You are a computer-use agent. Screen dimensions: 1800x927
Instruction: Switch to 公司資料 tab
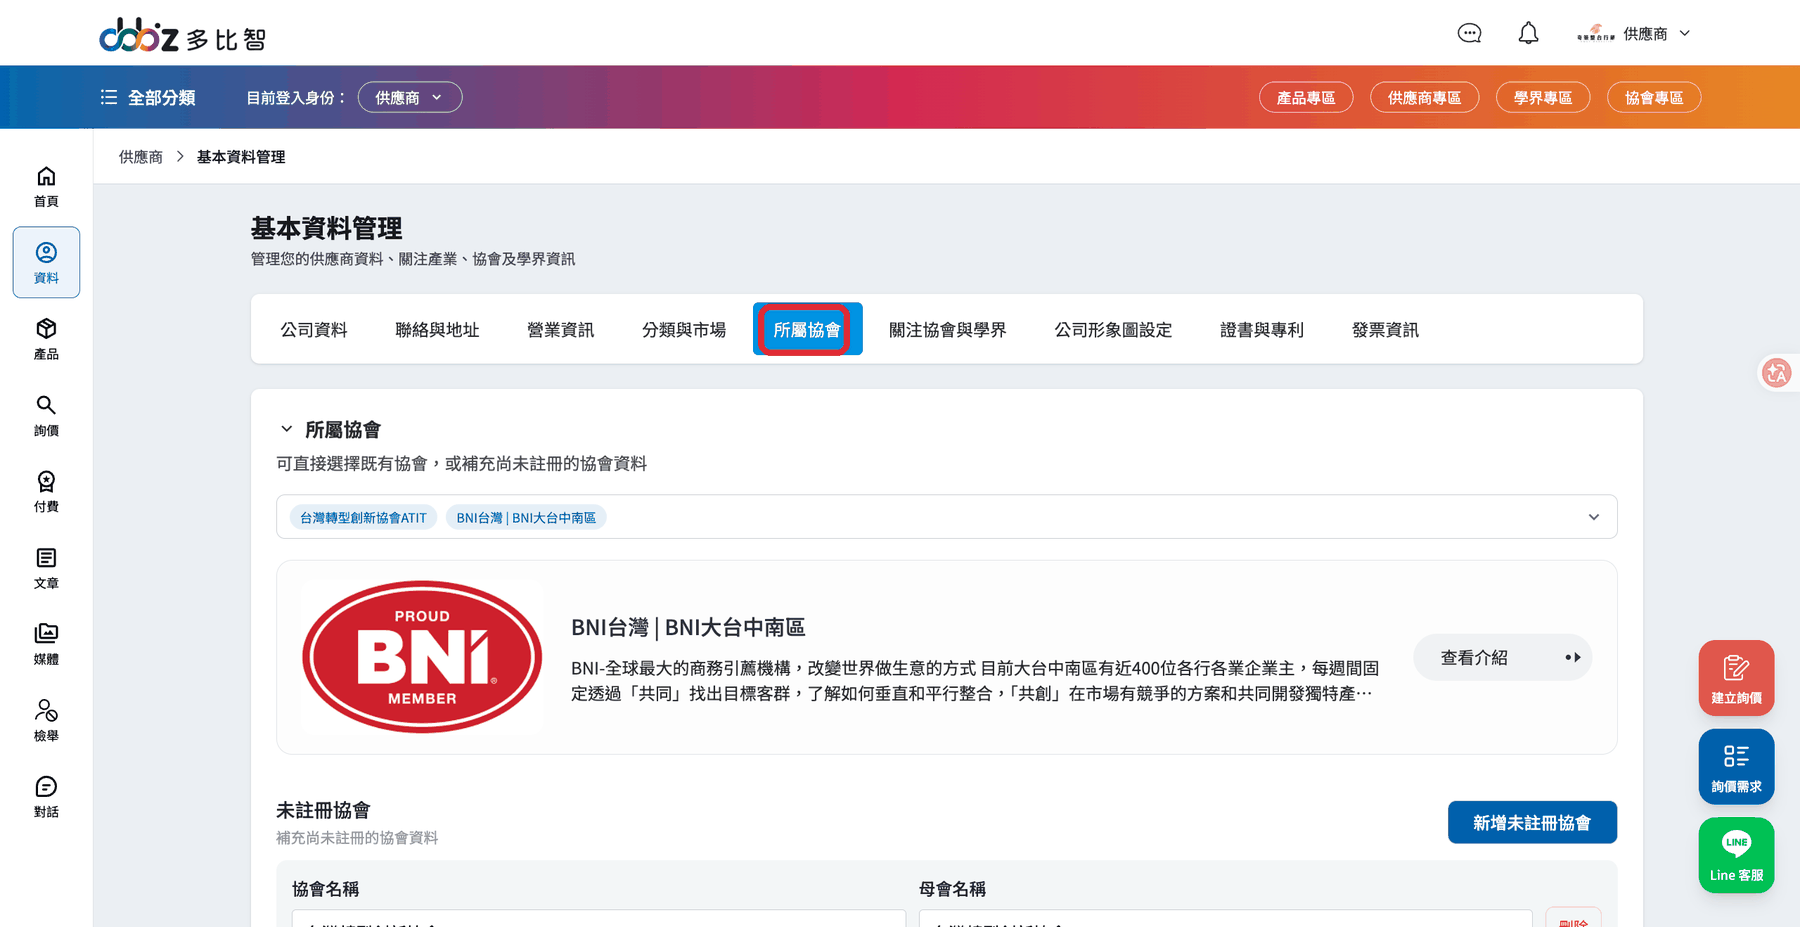tap(314, 329)
